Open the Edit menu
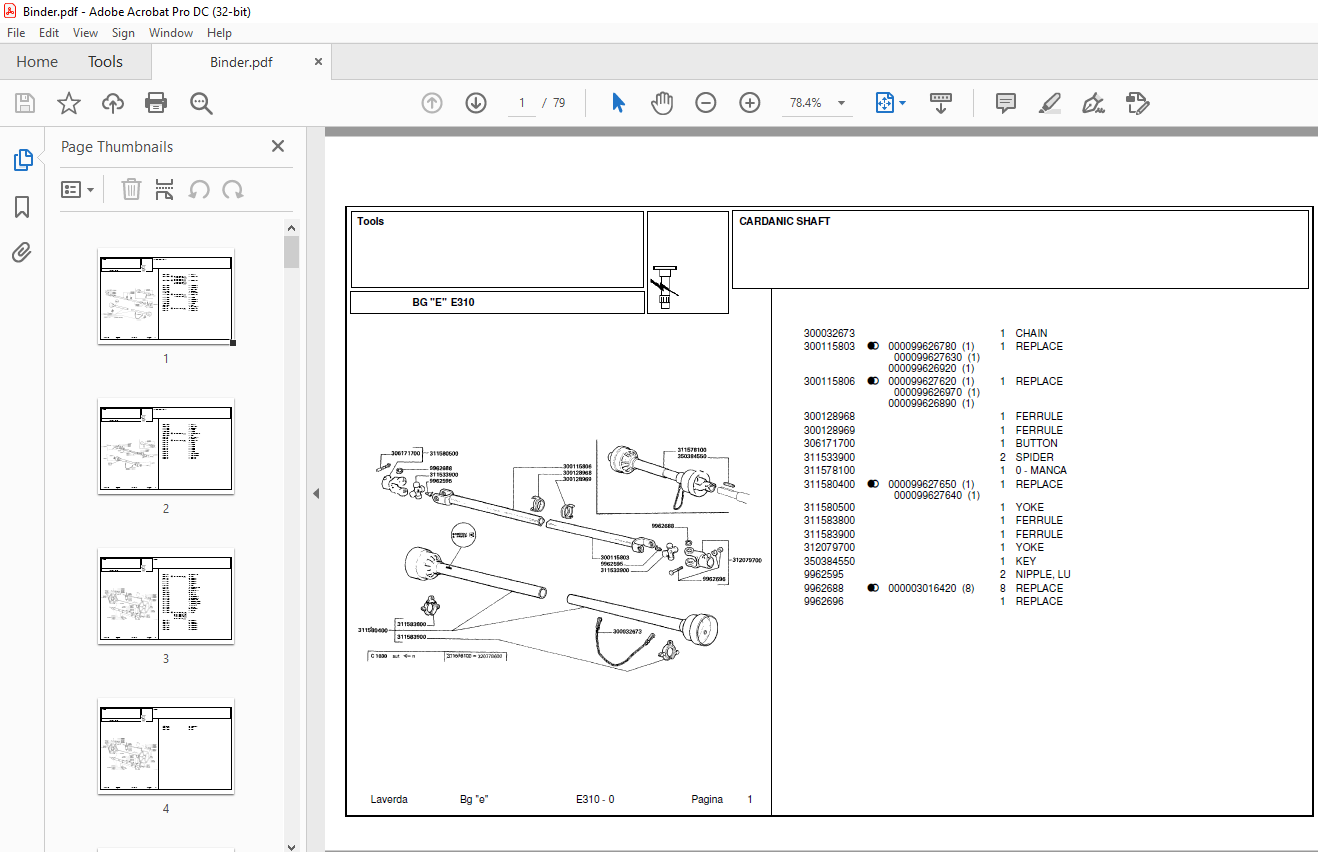Viewport: 1318px width, 852px height. [x=49, y=33]
